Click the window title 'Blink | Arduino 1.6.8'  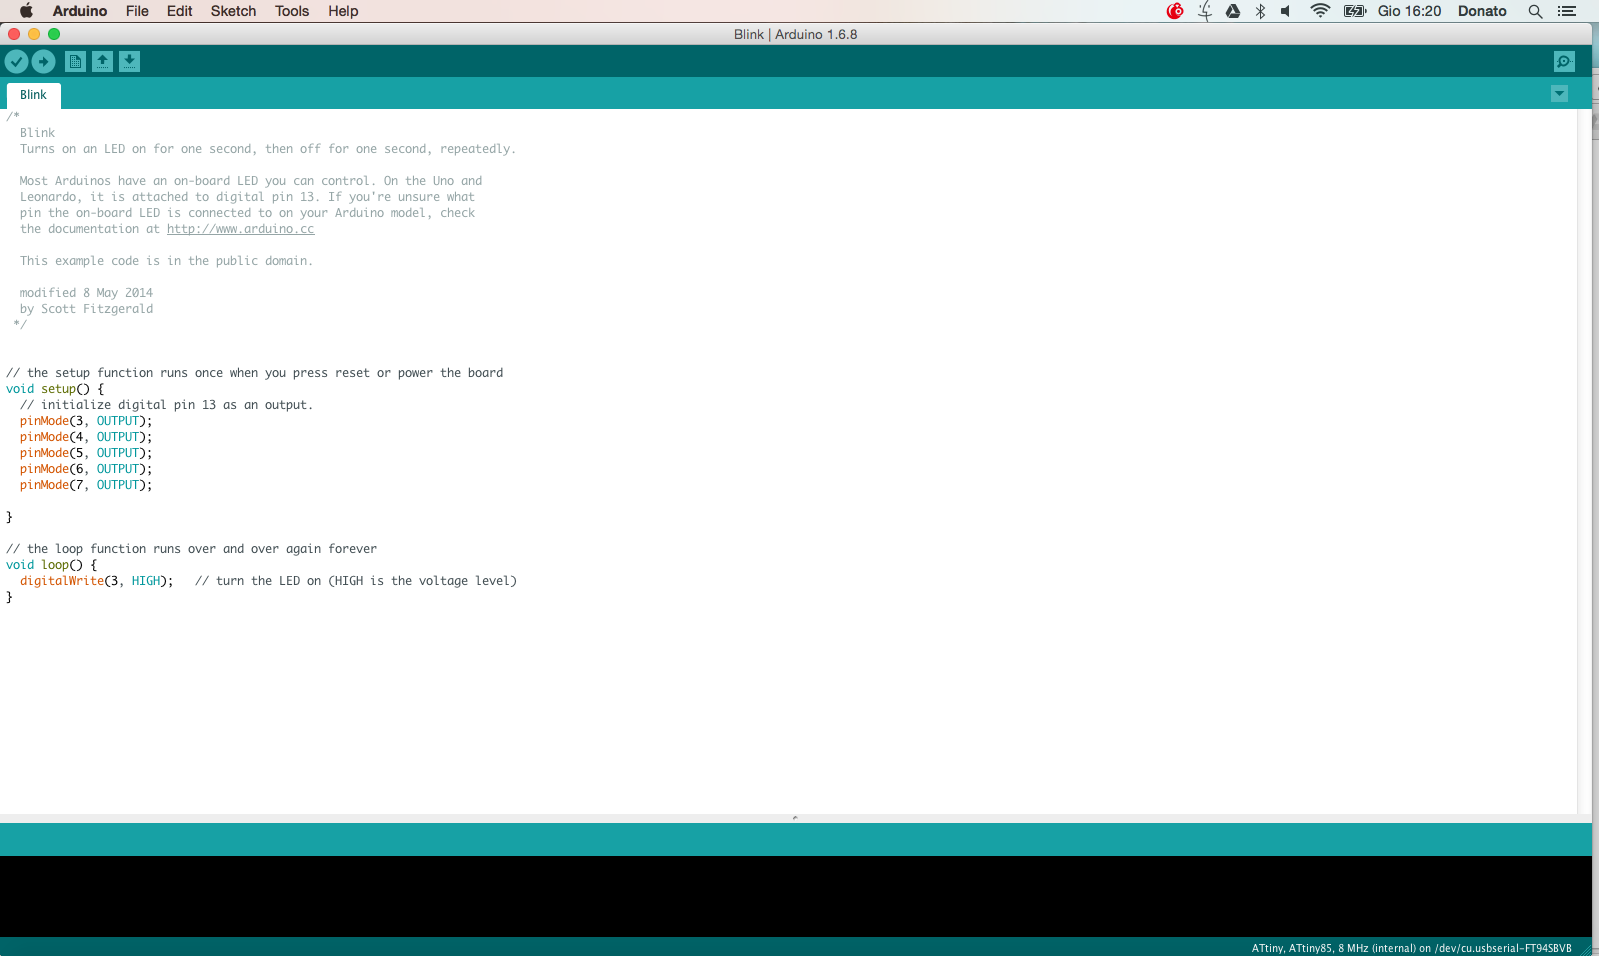[x=795, y=34]
